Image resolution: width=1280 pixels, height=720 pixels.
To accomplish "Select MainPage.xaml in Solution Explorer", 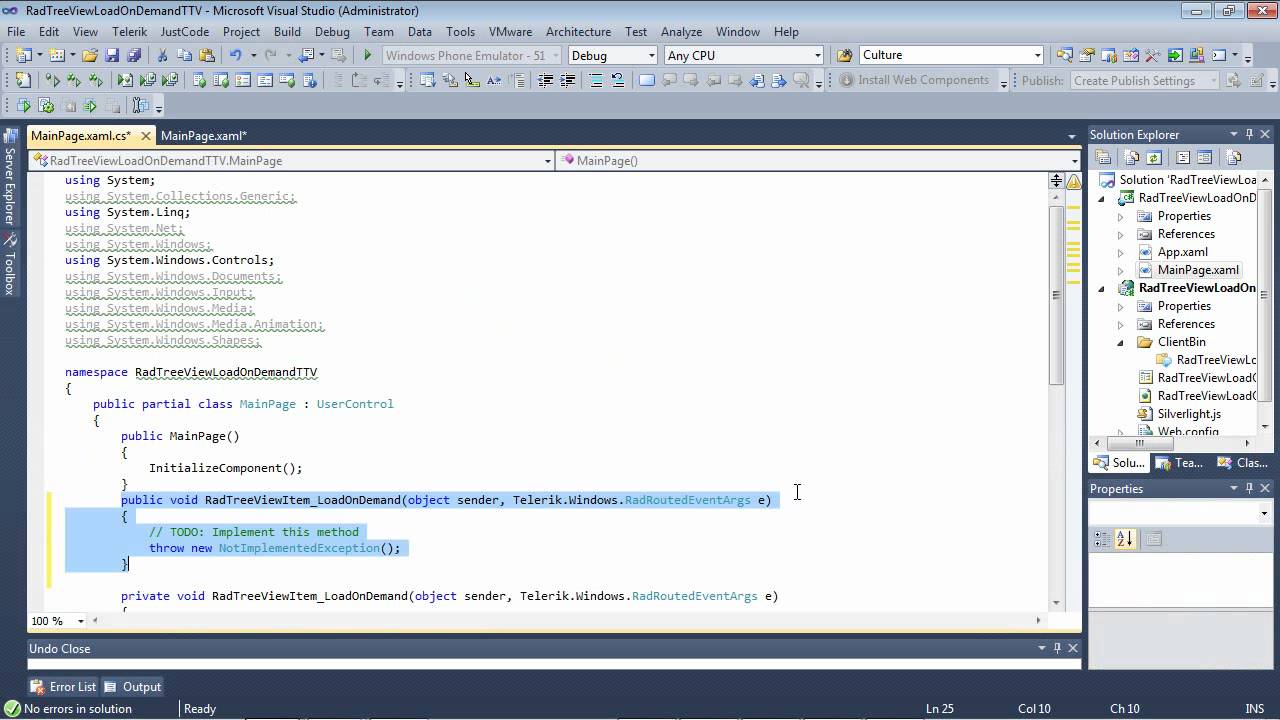I will pos(1198,270).
